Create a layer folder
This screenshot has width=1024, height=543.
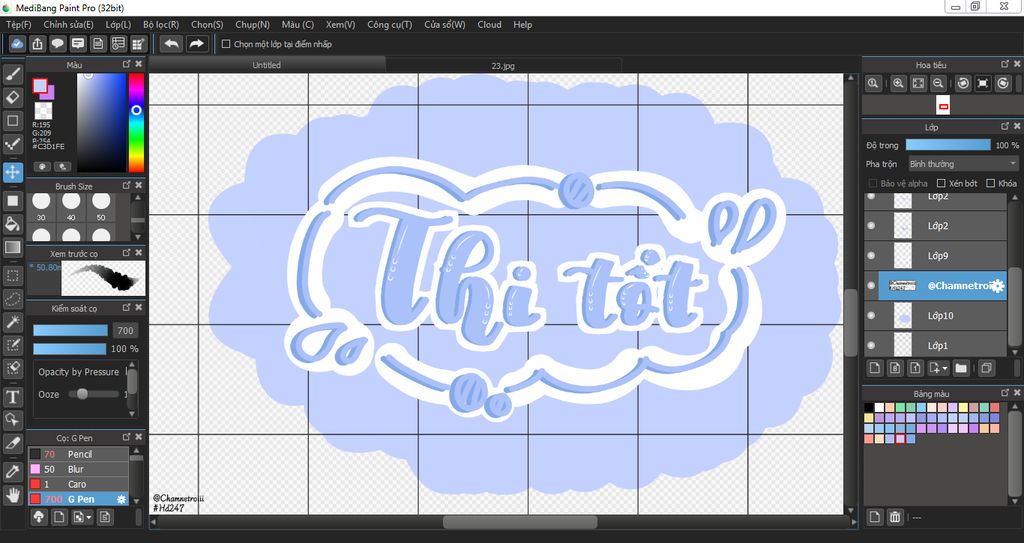961,368
